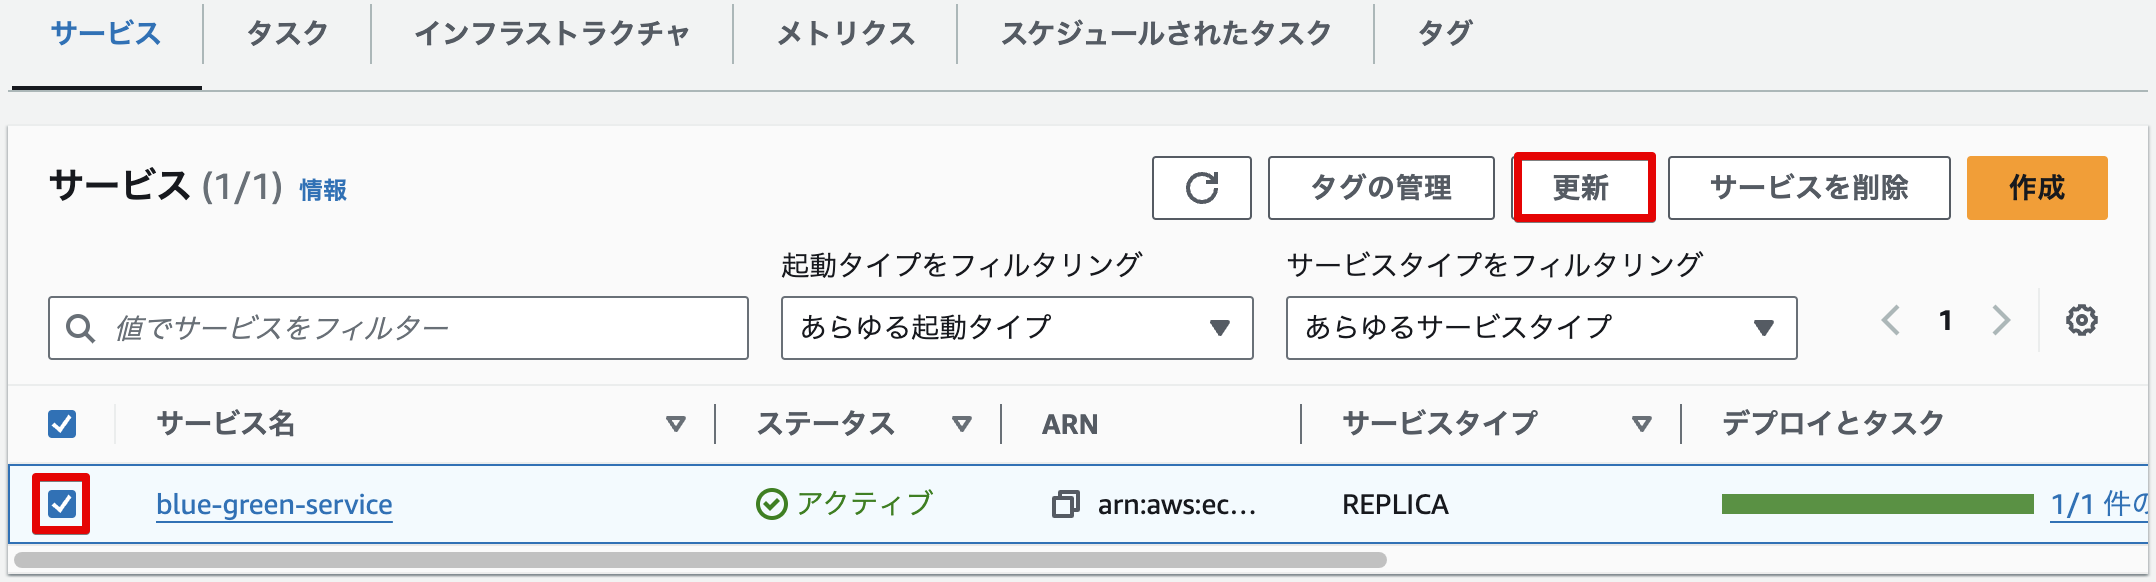Click the タグの管理 button

coord(1381,188)
